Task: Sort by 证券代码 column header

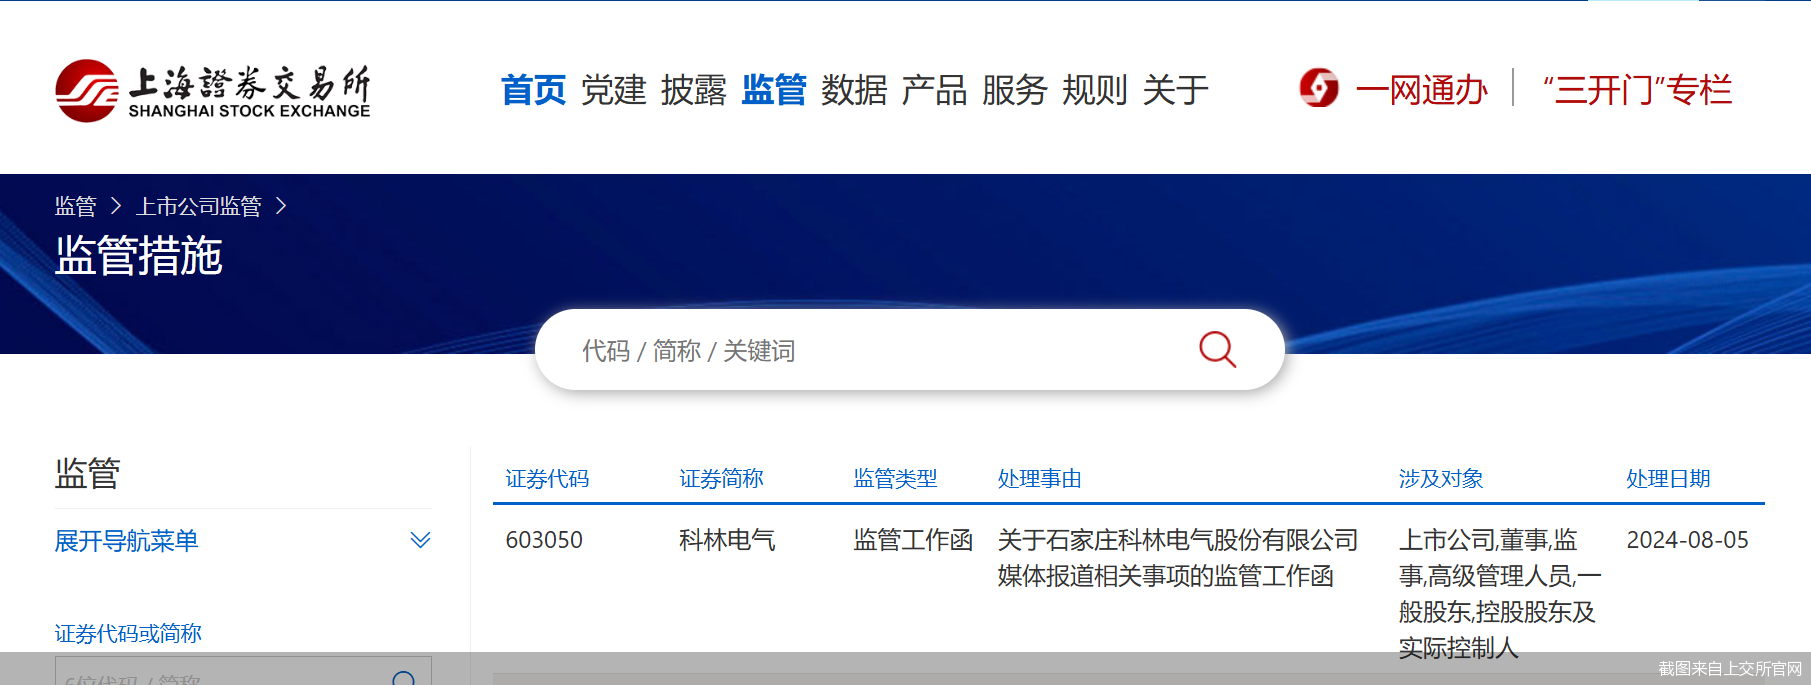Action: [x=547, y=479]
